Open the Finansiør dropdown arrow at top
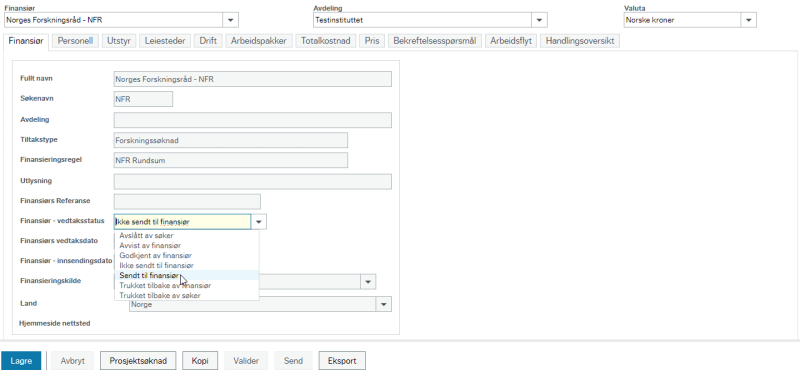Viewport: 800px width, 375px height. (x=230, y=20)
